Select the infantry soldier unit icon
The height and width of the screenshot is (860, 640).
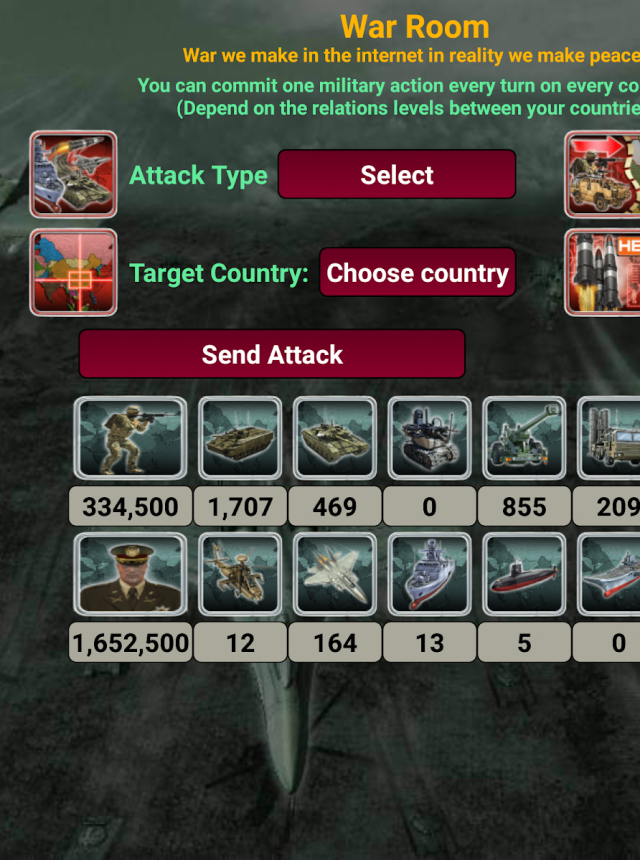pos(131,438)
